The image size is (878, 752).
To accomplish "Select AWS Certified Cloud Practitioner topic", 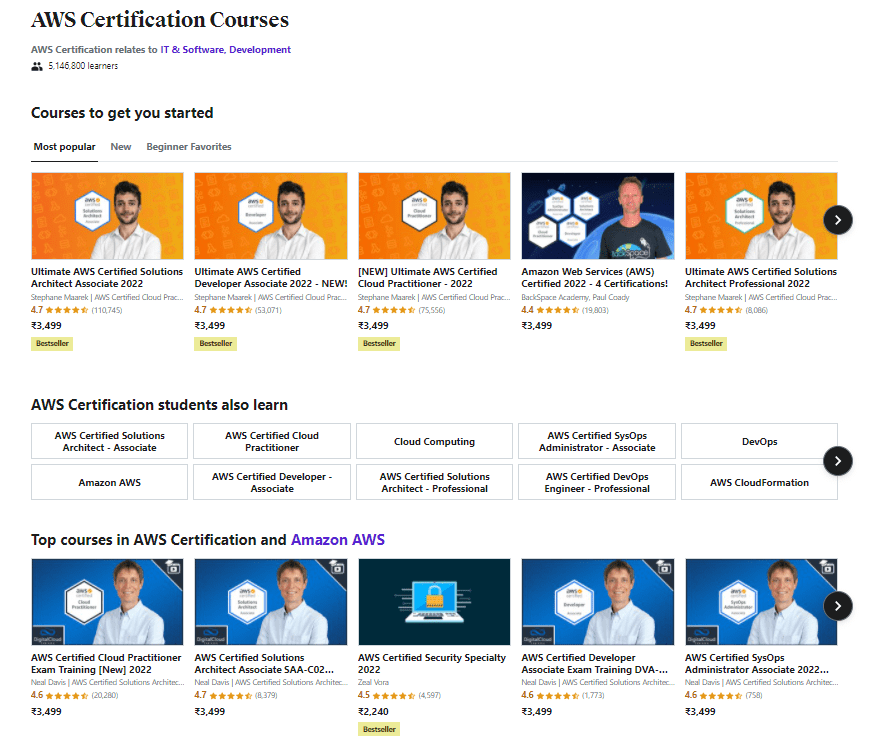I will 272,441.
